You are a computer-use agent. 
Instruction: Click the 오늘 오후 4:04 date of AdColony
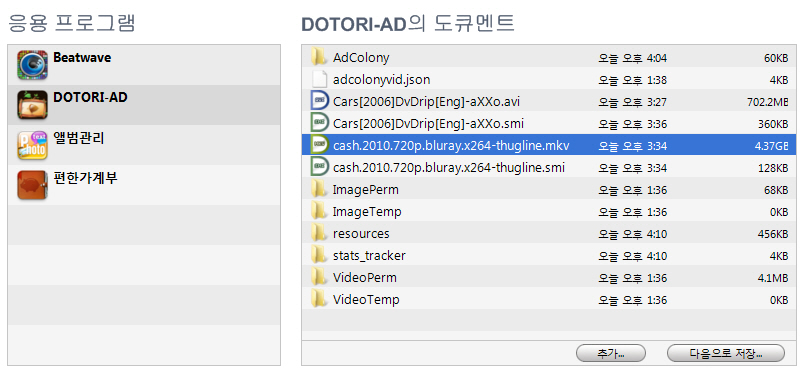[x=633, y=58]
